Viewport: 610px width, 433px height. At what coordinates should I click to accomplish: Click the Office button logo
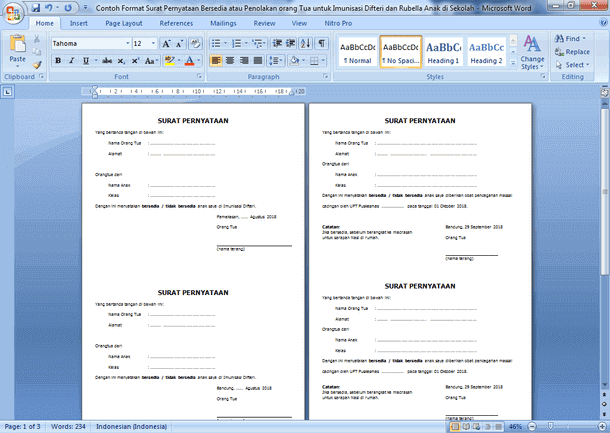point(13,14)
